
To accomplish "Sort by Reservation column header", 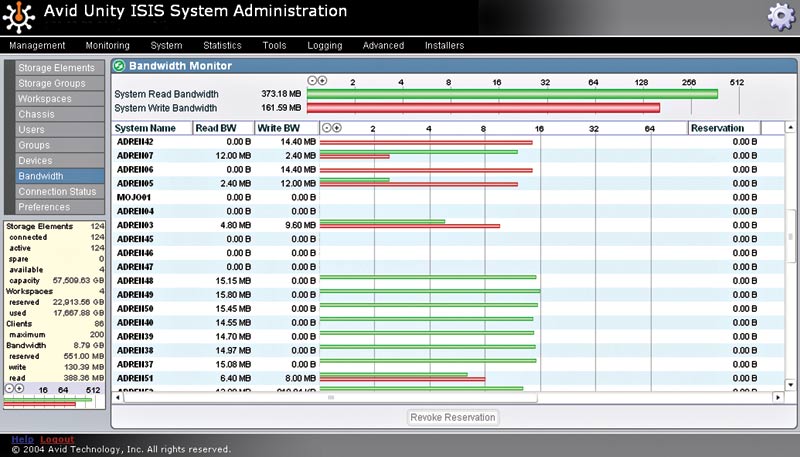I will [x=724, y=128].
